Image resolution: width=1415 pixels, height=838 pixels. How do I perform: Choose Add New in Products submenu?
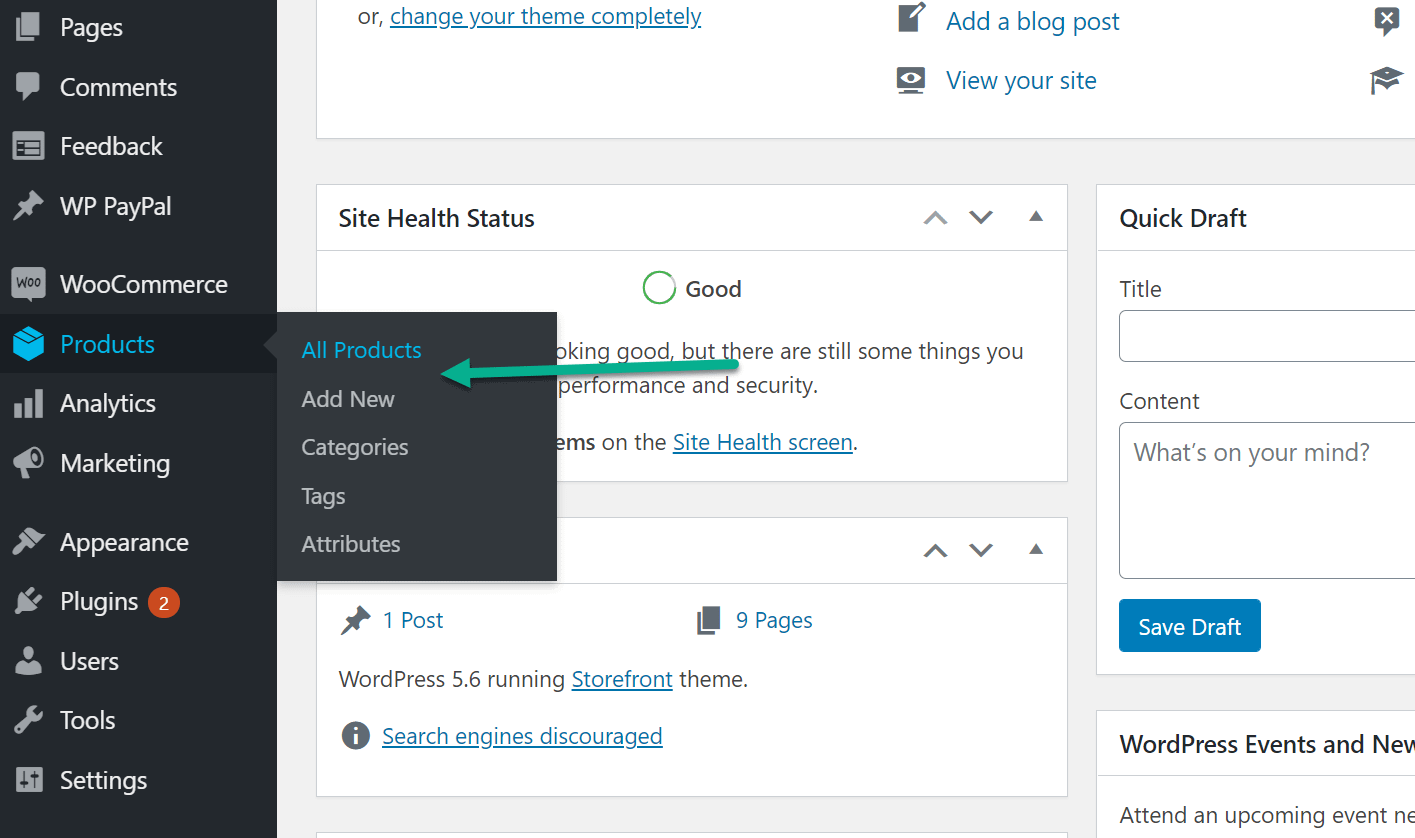[x=348, y=399]
